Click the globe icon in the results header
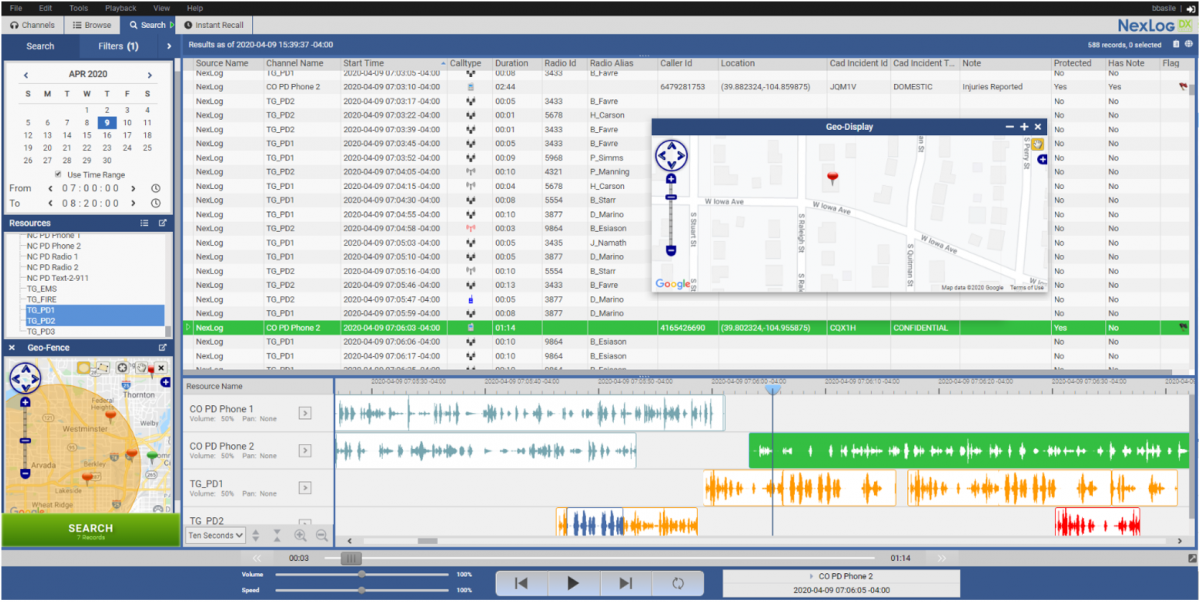This screenshot has width=1200, height=602. click(x=1189, y=44)
